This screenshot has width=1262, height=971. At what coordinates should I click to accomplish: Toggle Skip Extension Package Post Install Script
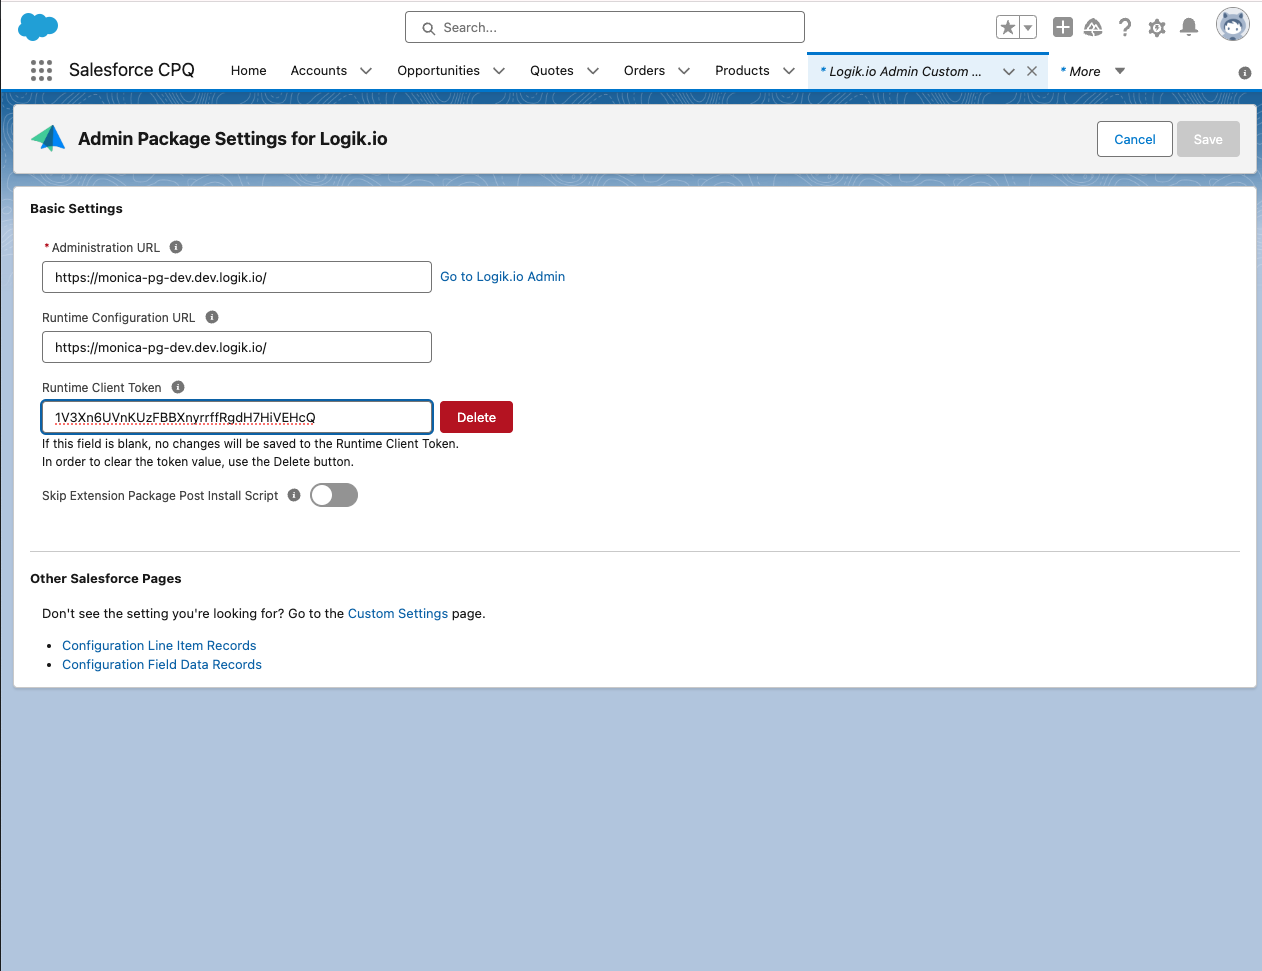point(334,495)
